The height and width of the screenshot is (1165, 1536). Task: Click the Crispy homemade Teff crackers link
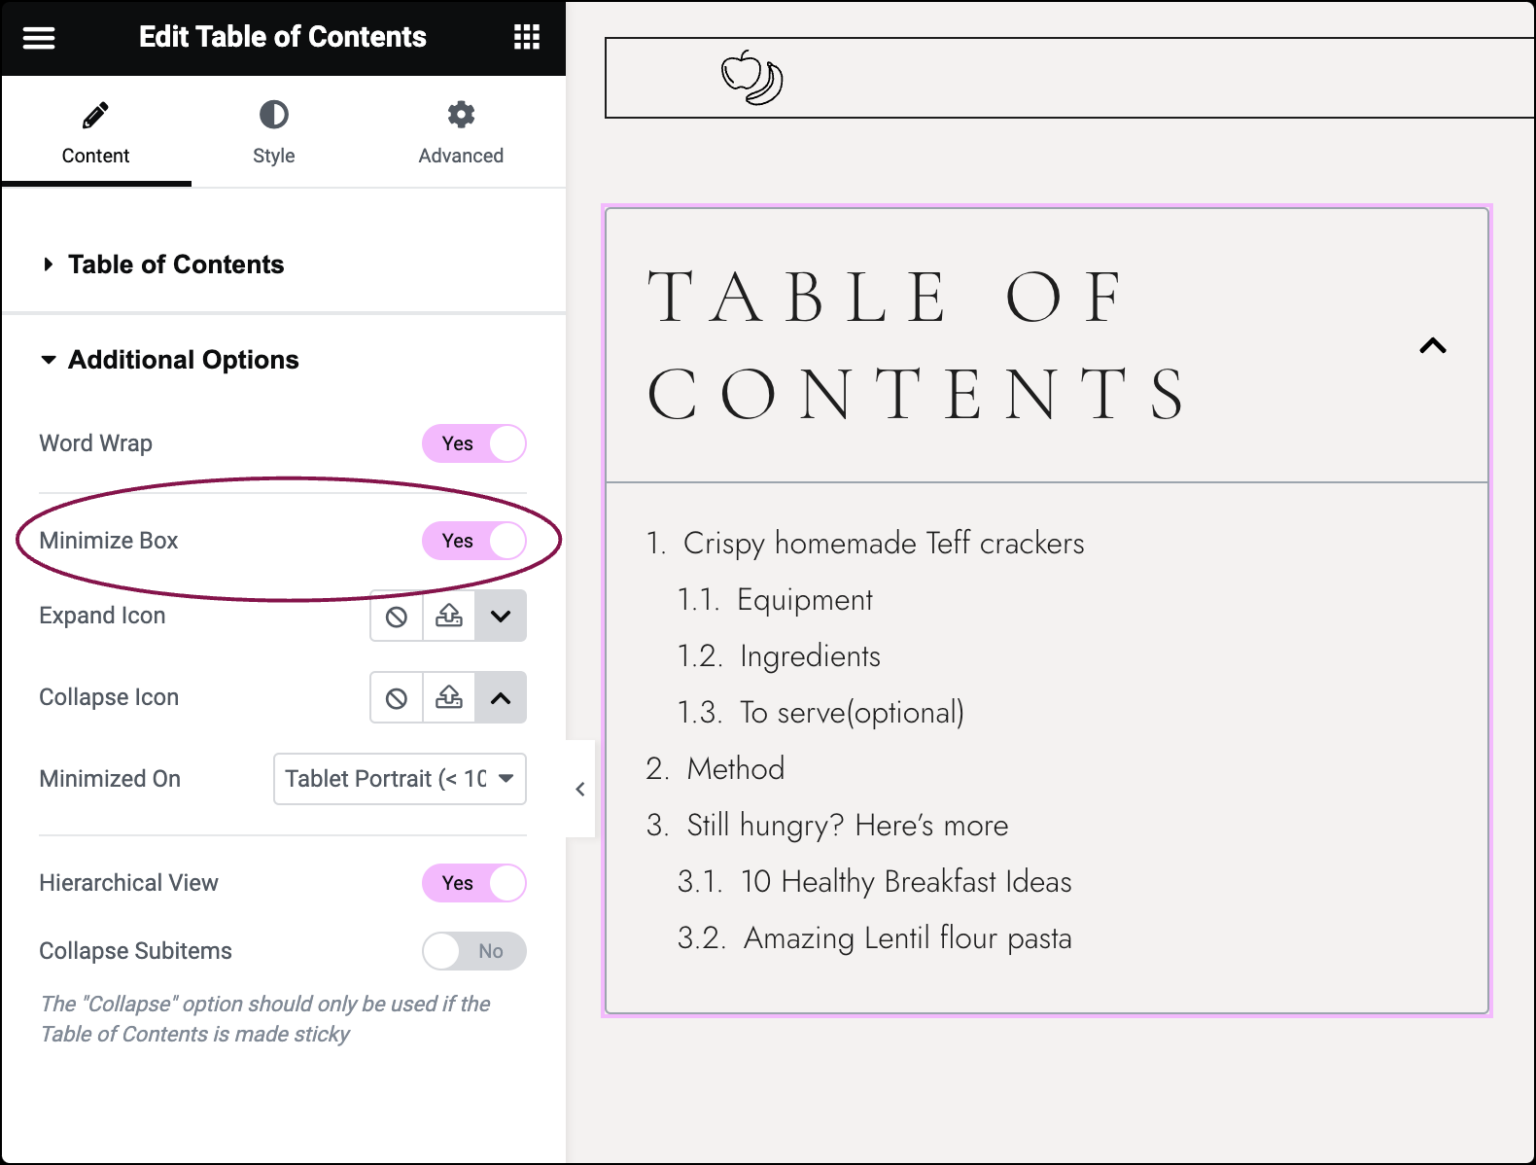(x=882, y=543)
